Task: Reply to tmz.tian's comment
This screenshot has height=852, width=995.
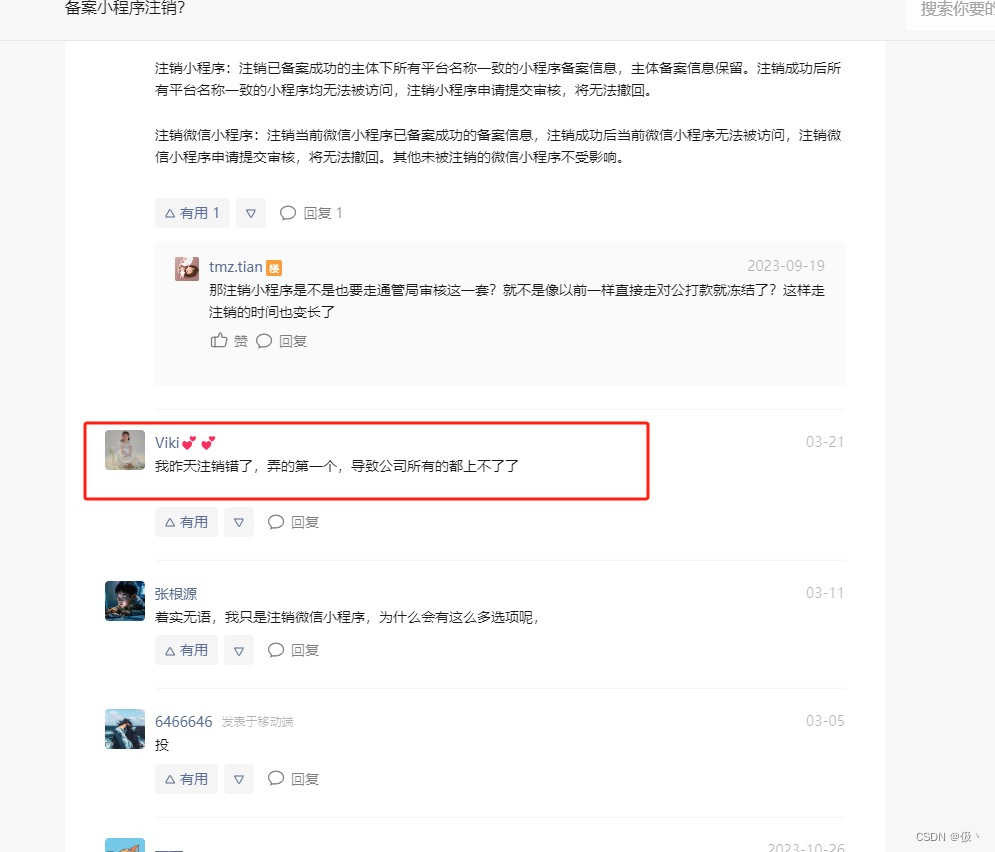Action: [x=281, y=341]
